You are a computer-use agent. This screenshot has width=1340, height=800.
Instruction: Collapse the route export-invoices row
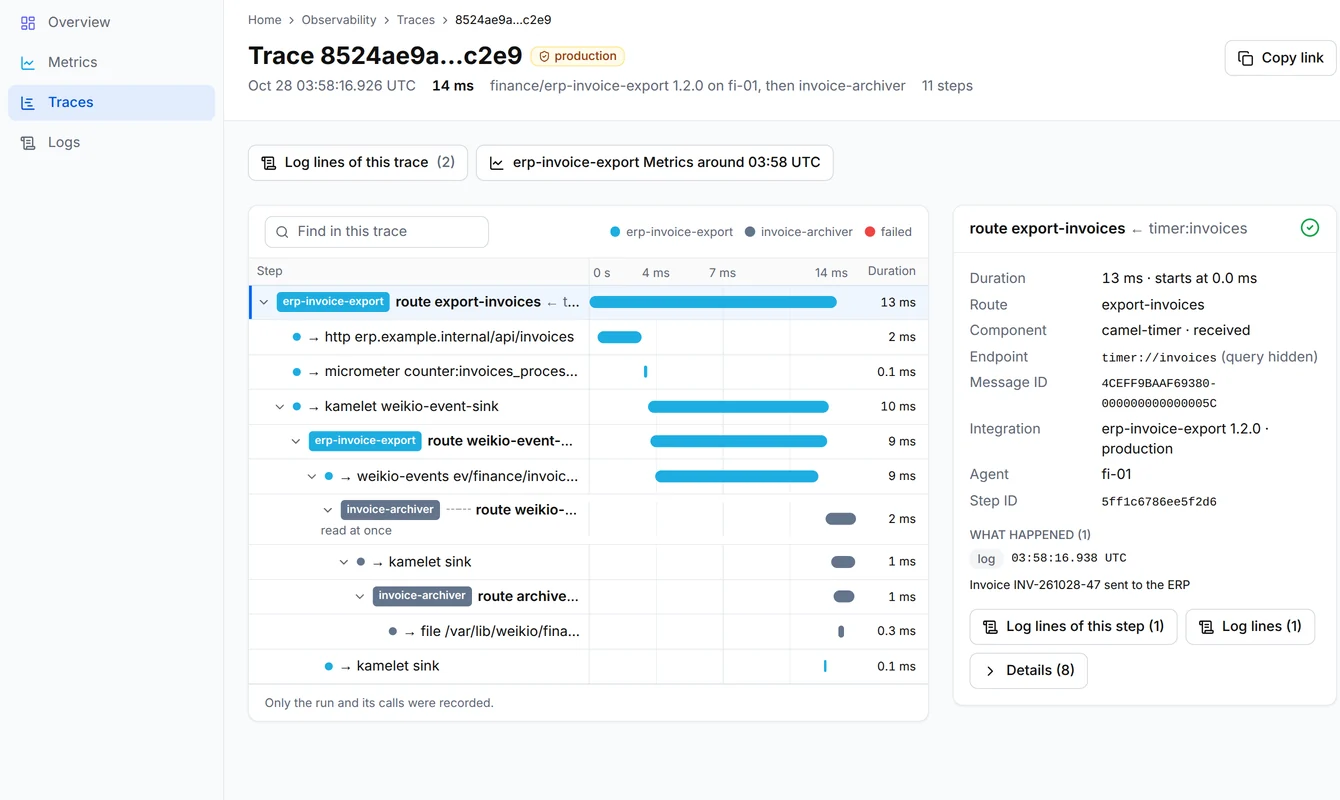tap(264, 302)
